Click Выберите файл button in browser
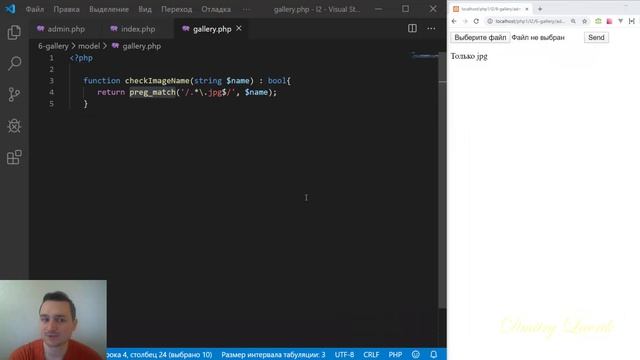 (x=480, y=38)
